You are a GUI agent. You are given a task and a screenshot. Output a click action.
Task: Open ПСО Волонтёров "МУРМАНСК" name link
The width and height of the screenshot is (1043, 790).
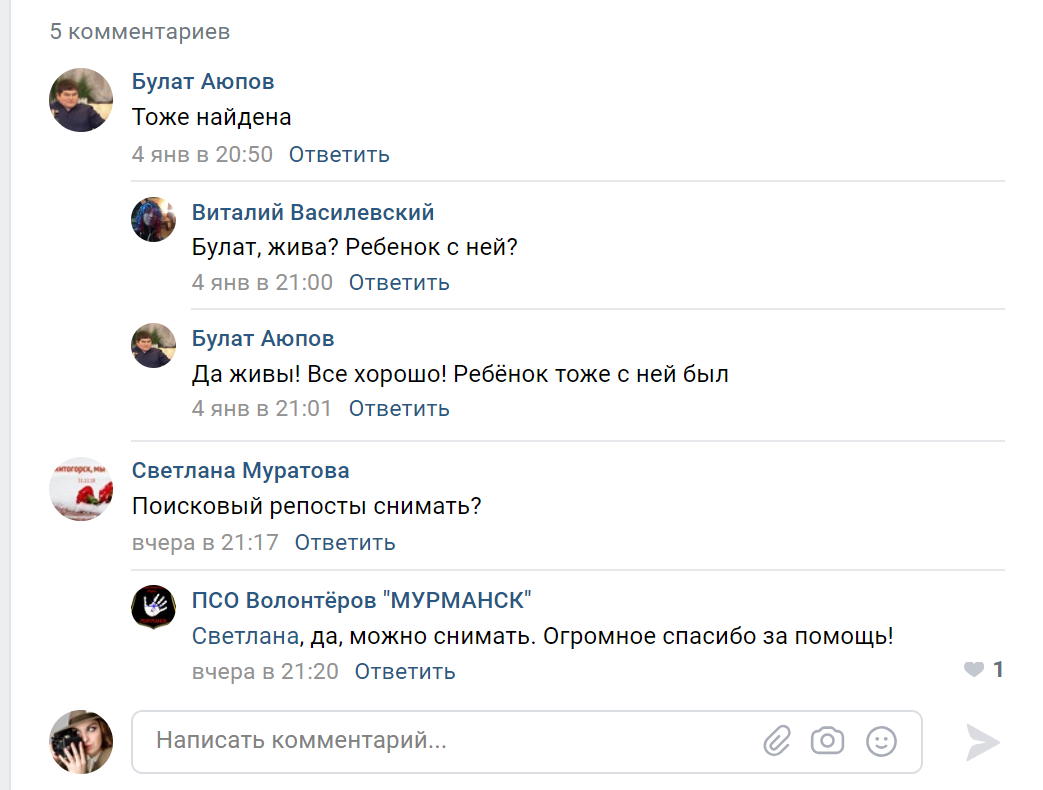pyautogui.click(x=361, y=600)
